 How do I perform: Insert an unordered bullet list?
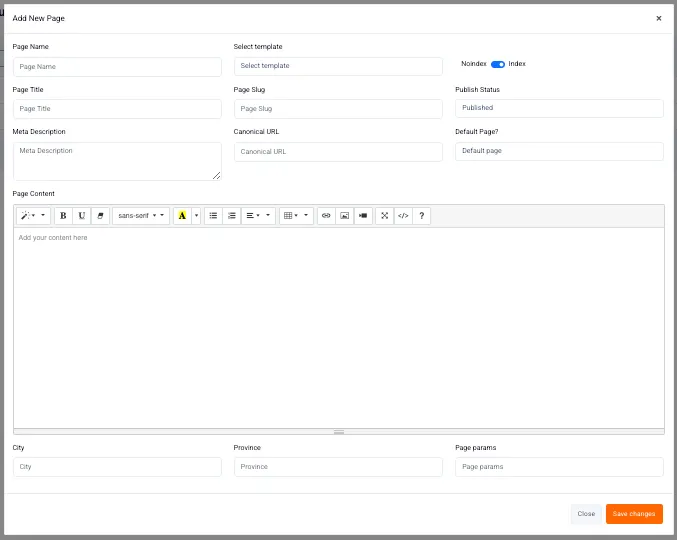pyautogui.click(x=213, y=215)
